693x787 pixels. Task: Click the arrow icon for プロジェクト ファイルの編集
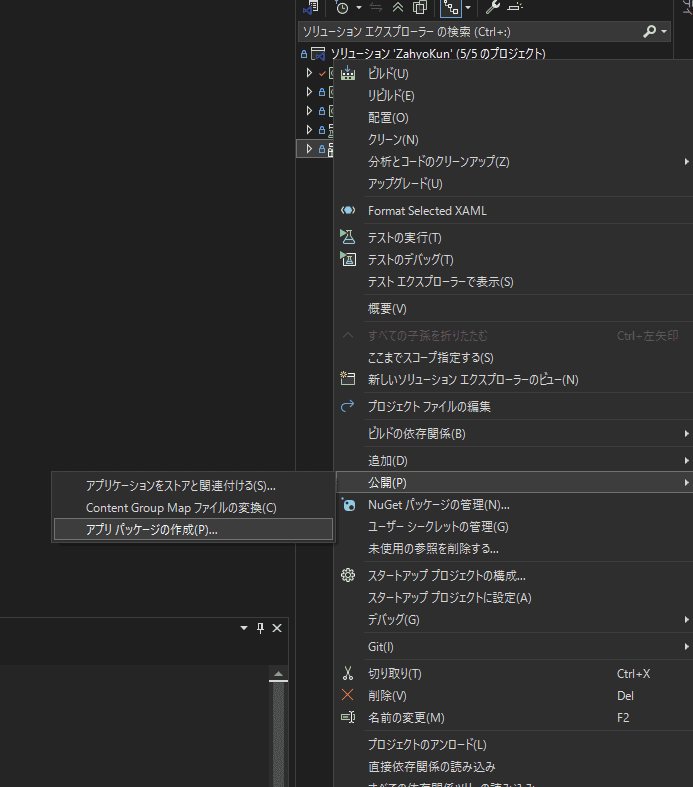tap(348, 406)
